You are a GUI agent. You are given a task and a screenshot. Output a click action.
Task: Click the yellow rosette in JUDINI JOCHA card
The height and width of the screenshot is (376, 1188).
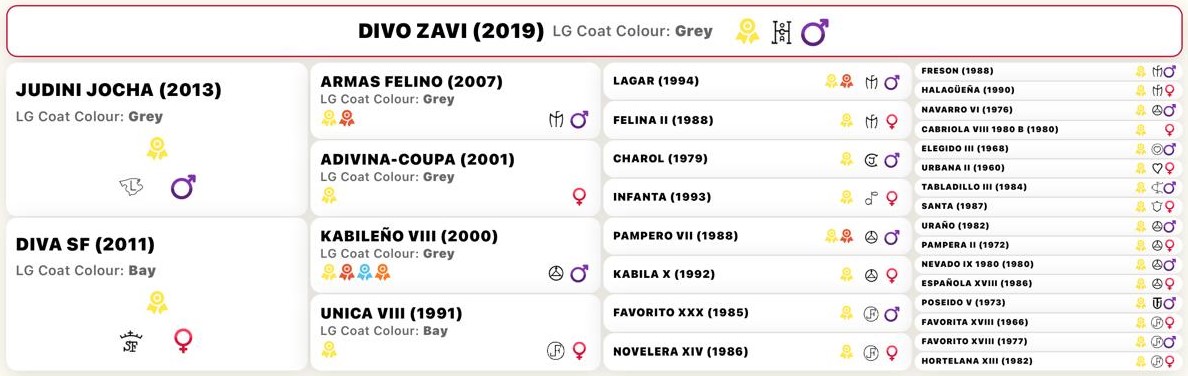157,147
